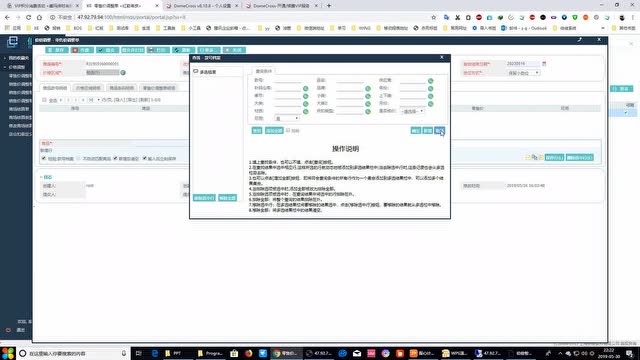Open lookup icon beside 年份 field
Viewport: 640px width, 360px height.
(430, 89)
